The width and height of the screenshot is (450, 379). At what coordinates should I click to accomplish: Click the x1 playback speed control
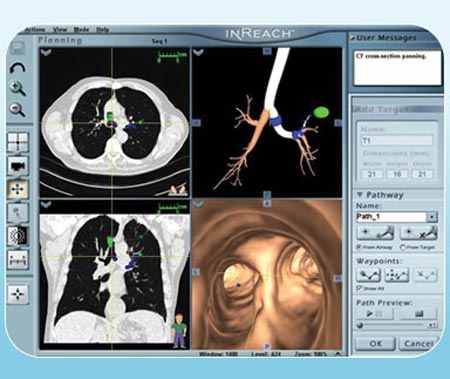click(x=433, y=325)
